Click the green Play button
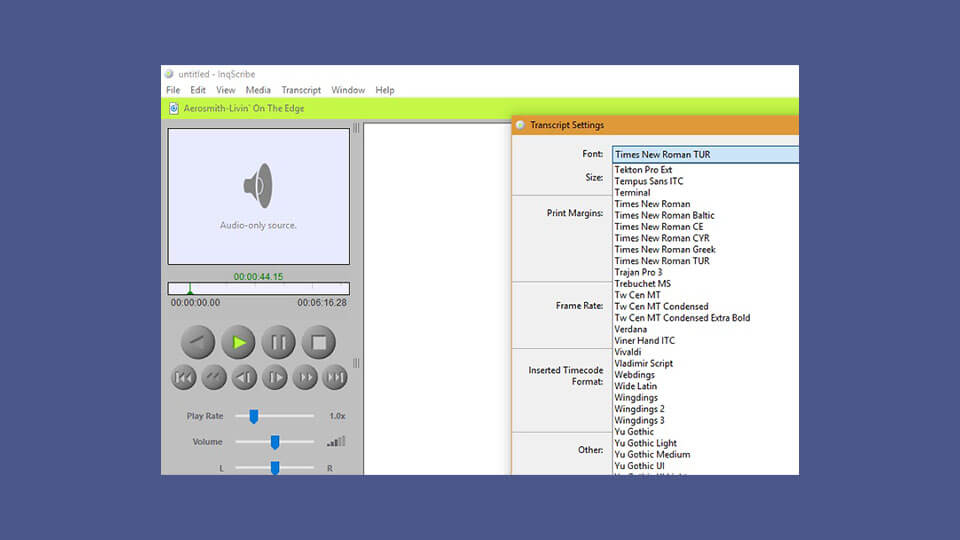960x540 pixels. coord(238,342)
